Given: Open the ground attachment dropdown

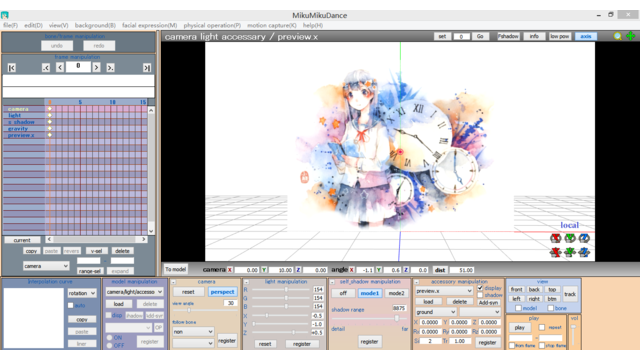Looking at the screenshot, I should pos(436,312).
